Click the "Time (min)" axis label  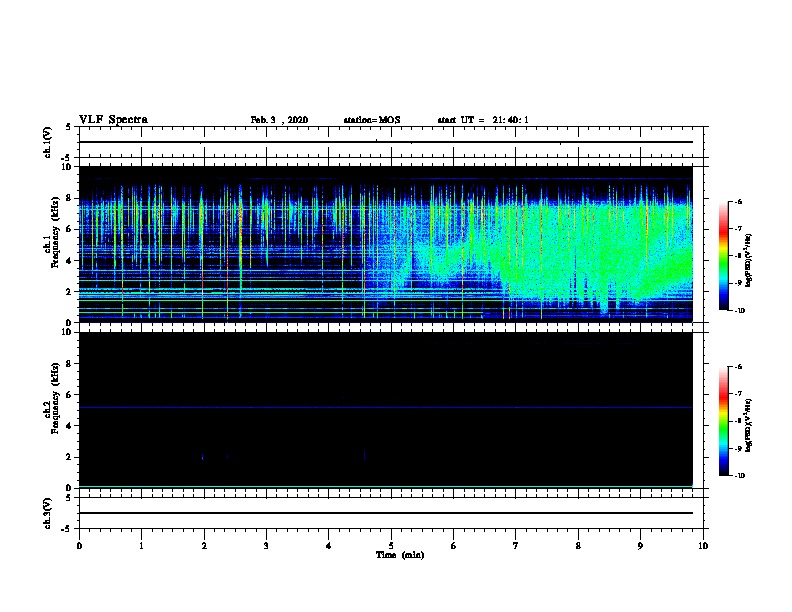400,555
